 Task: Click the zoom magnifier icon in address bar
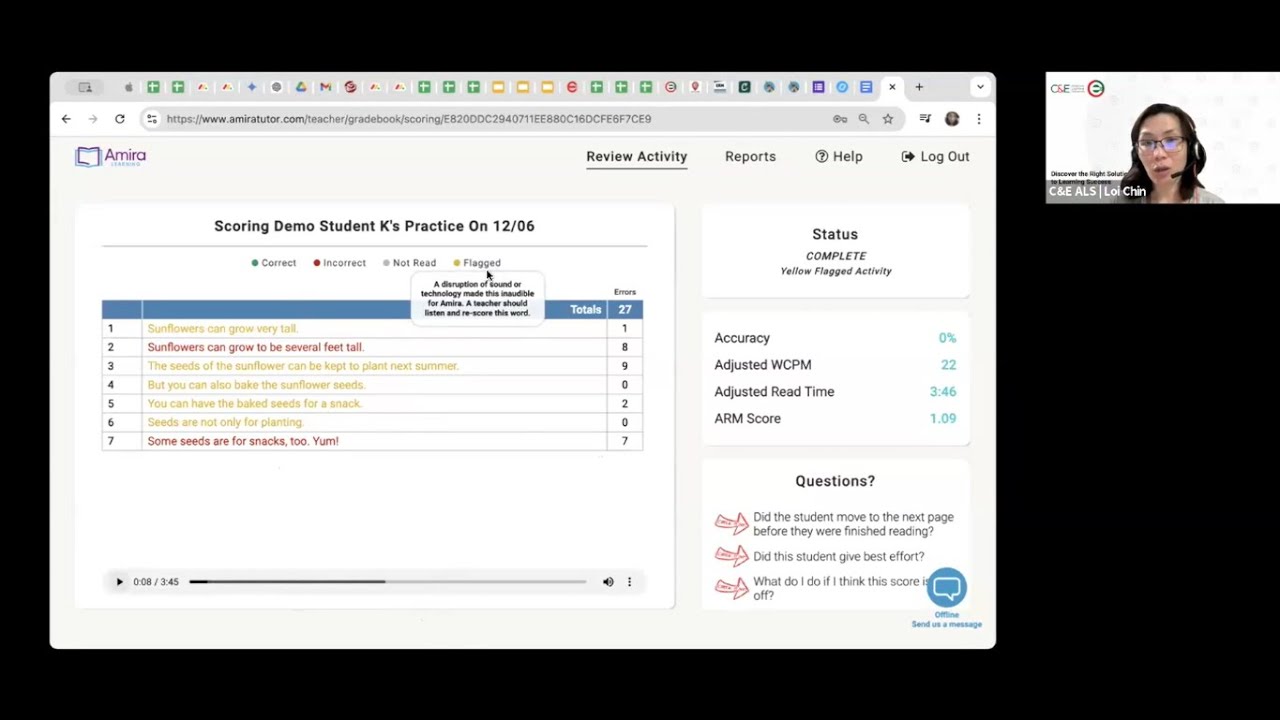click(x=863, y=119)
